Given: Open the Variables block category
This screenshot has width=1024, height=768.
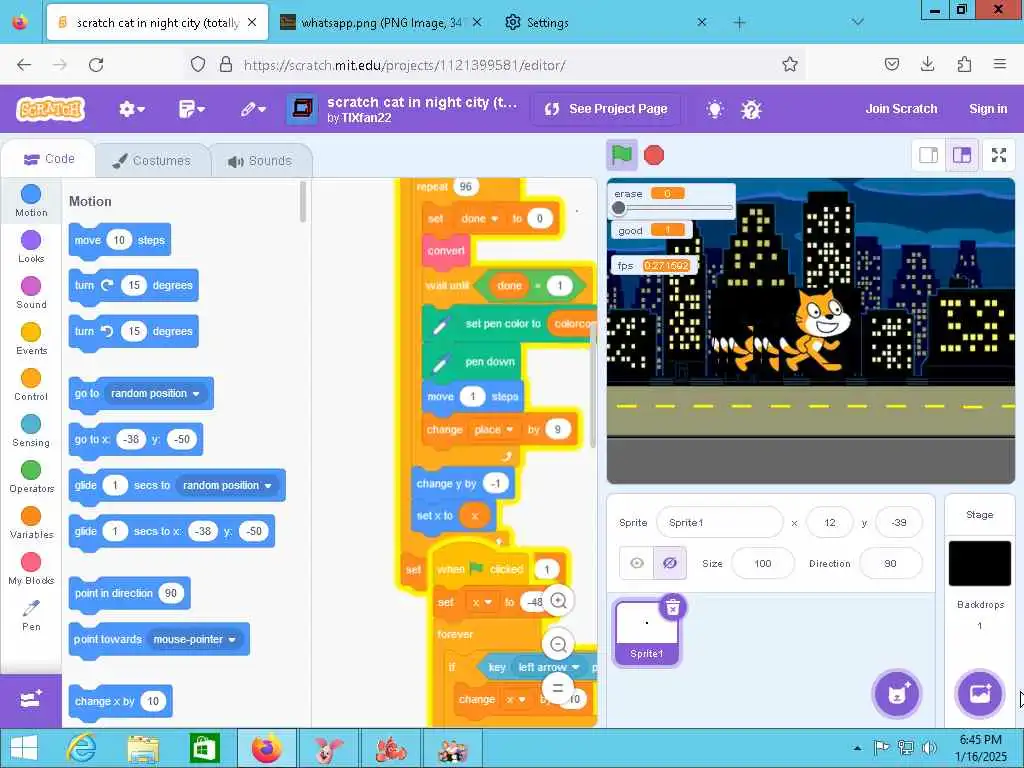Looking at the screenshot, I should click(x=31, y=522).
